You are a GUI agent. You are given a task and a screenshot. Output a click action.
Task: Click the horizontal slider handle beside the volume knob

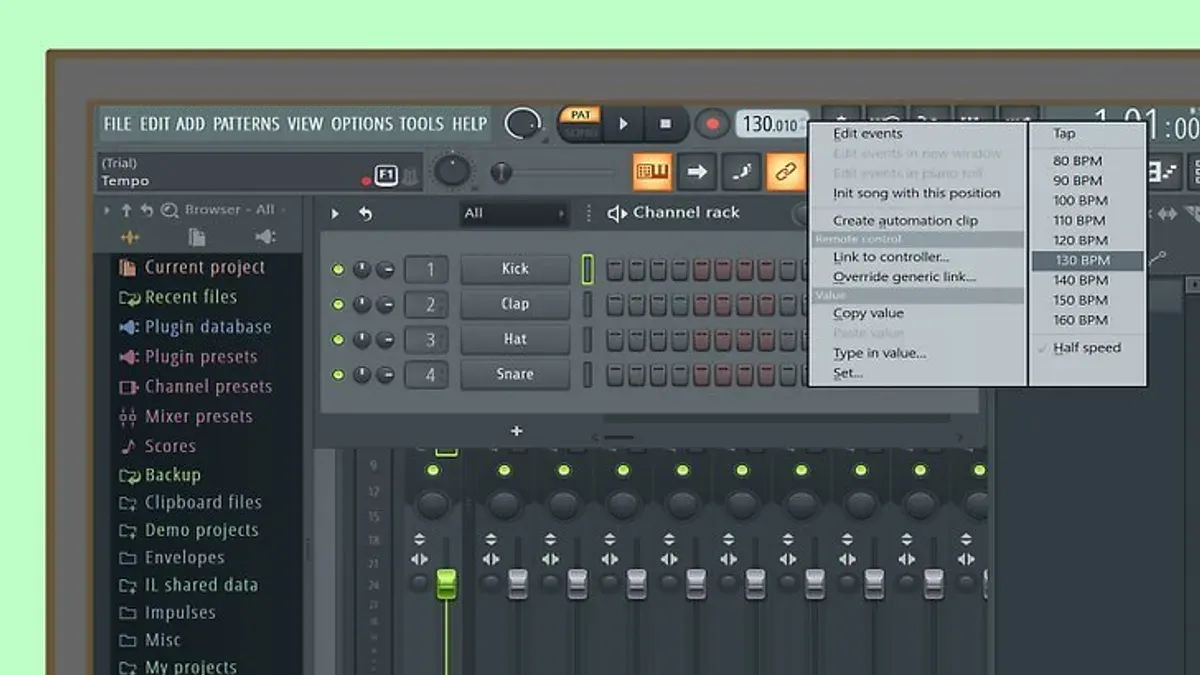tap(501, 173)
